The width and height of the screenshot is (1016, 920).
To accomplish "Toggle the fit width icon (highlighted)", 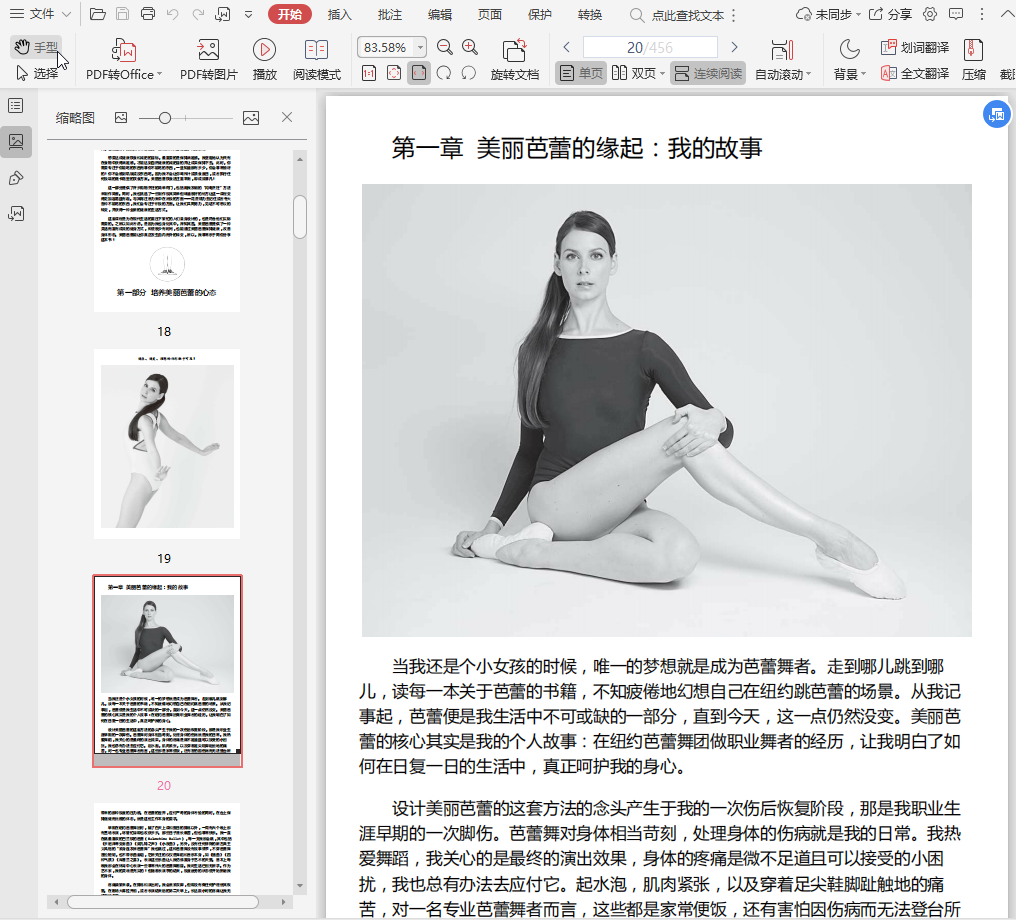I will 419,73.
